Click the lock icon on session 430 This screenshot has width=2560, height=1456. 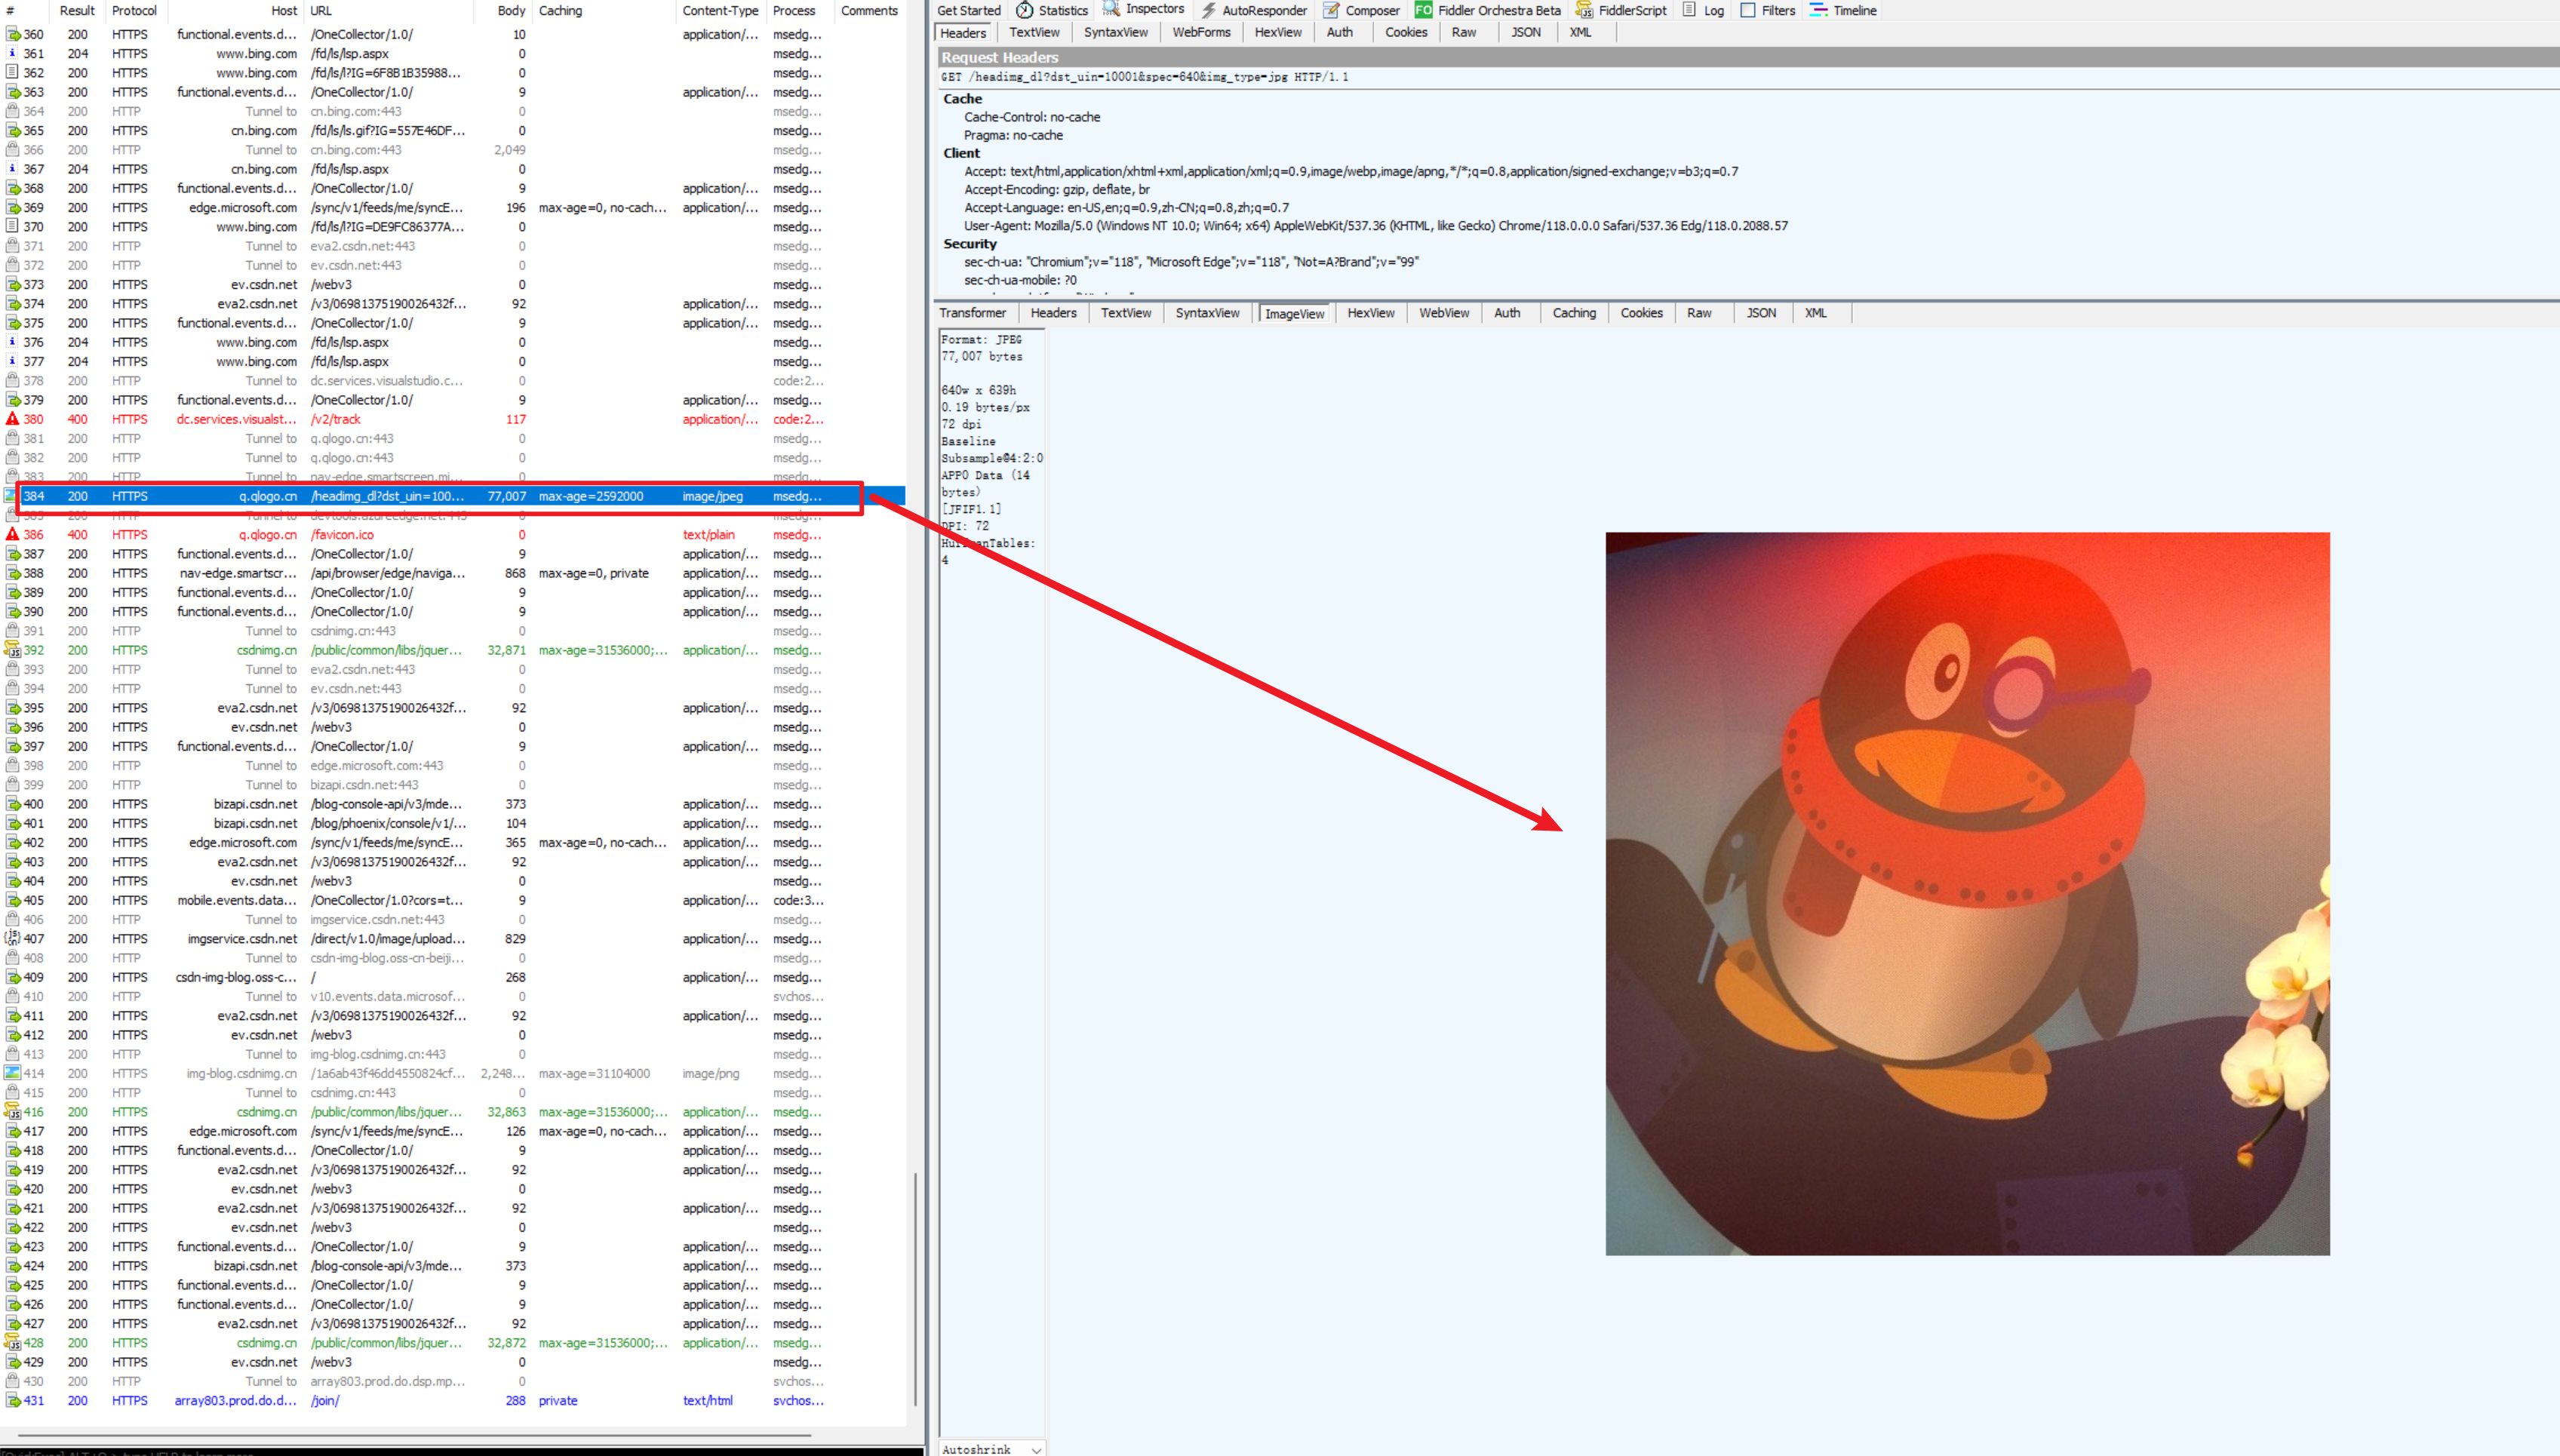(12, 1381)
